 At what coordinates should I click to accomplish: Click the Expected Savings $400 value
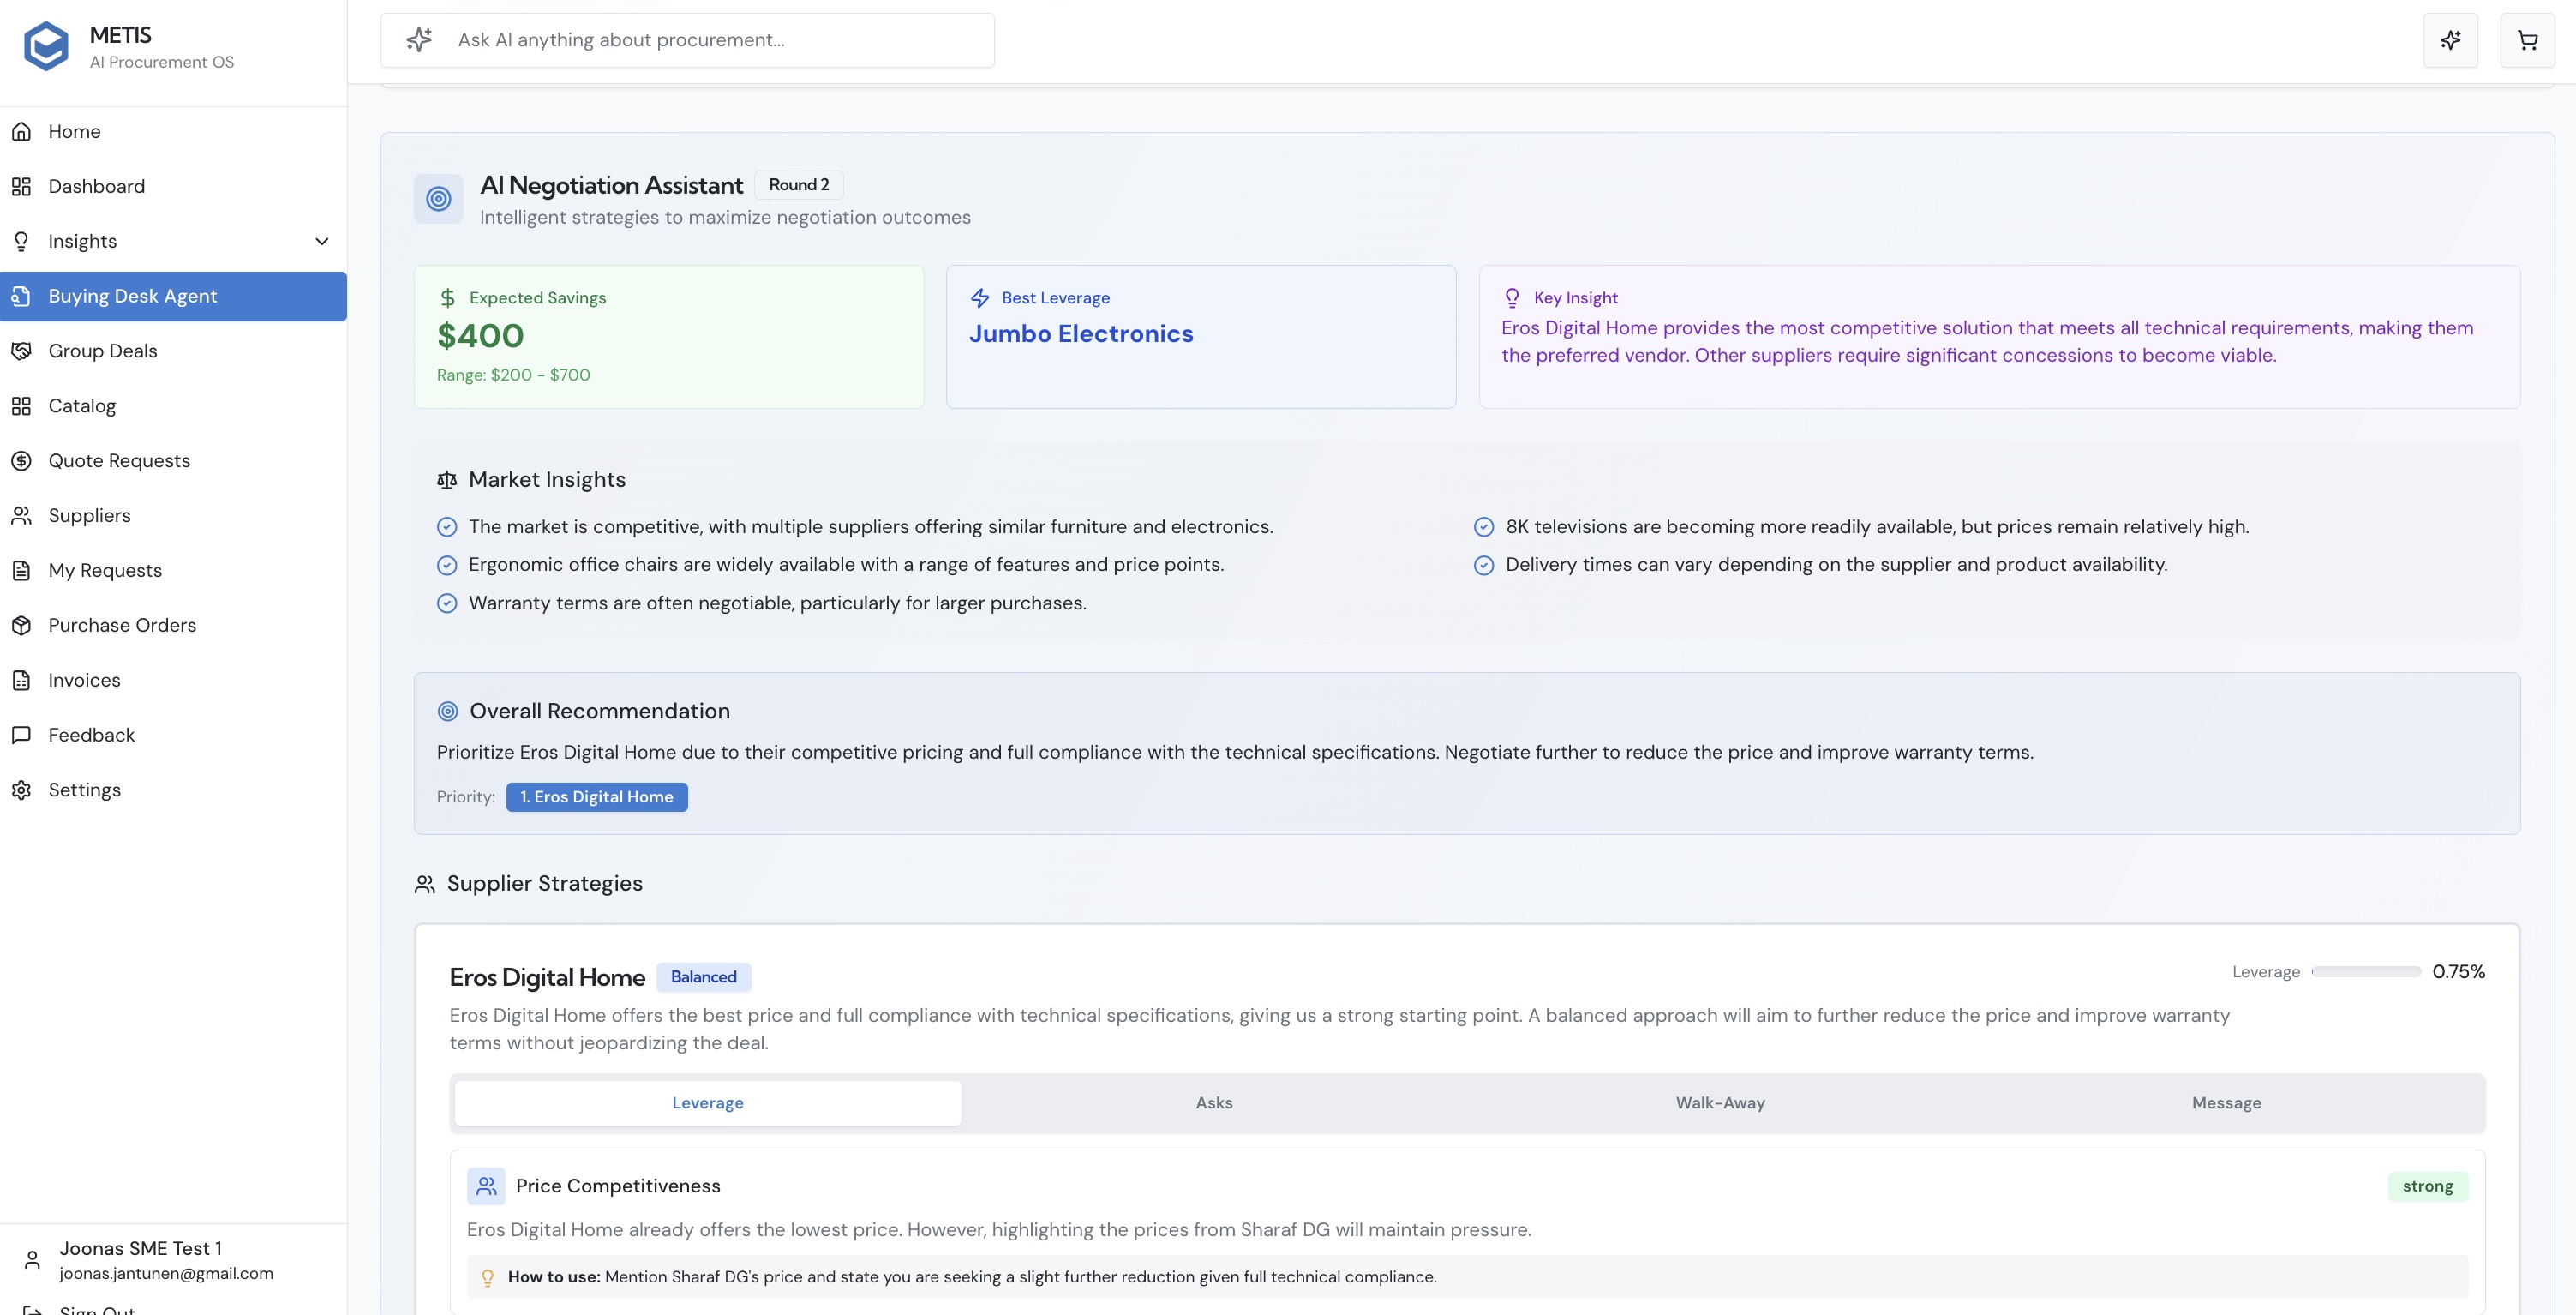[480, 336]
